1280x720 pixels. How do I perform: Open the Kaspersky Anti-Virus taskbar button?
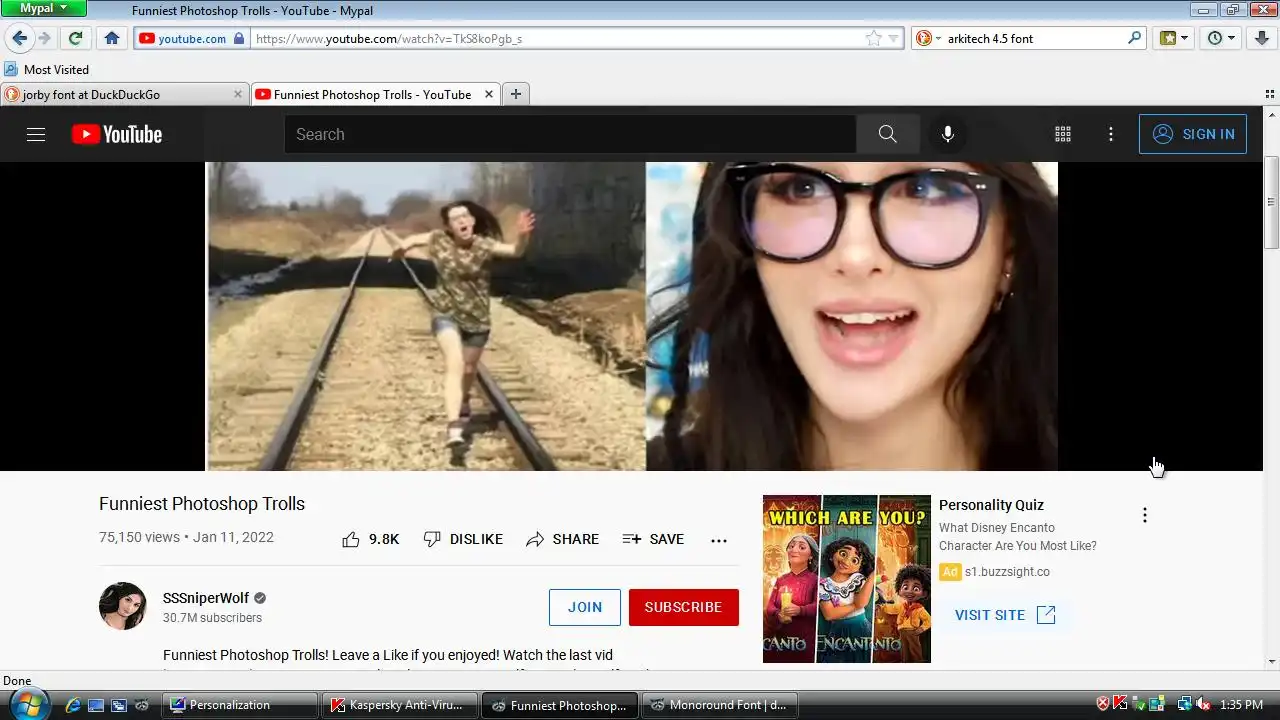[x=400, y=705]
